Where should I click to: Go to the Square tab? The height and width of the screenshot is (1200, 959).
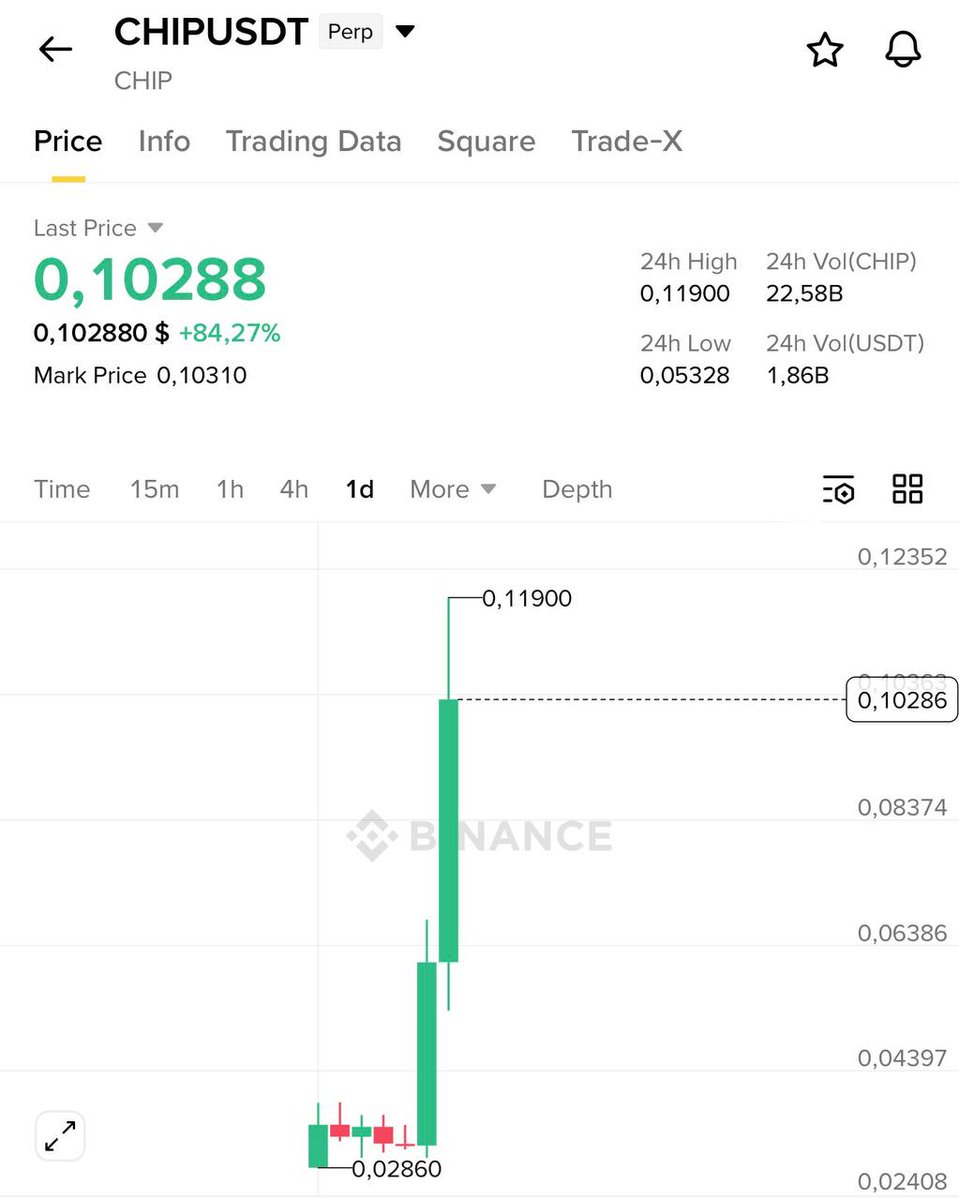click(x=486, y=142)
